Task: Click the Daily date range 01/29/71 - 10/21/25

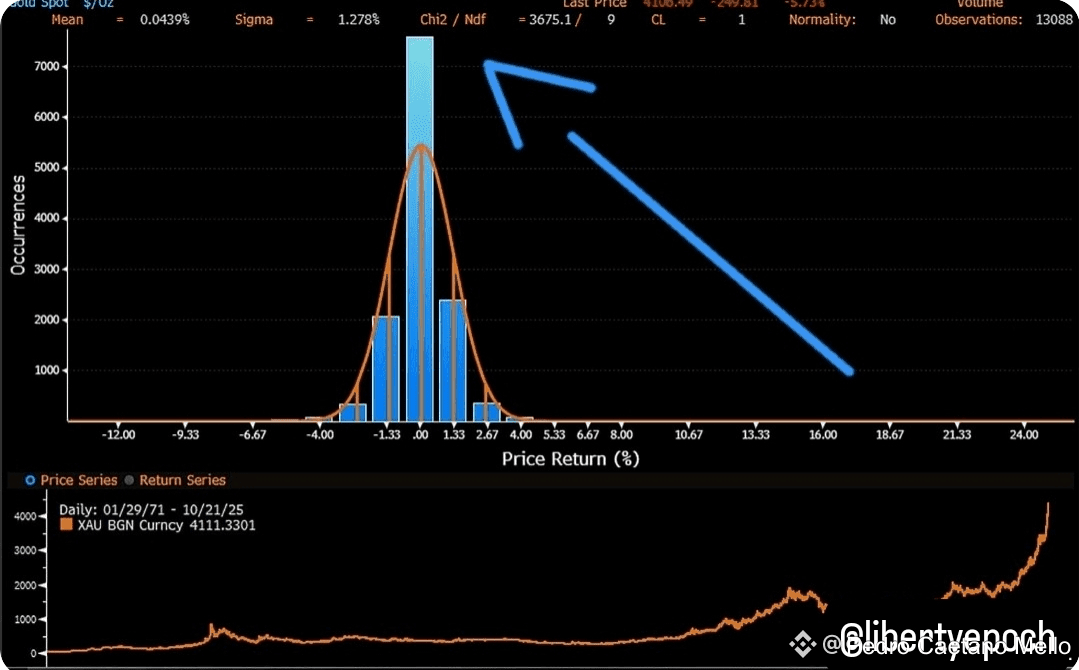Action: point(151,510)
